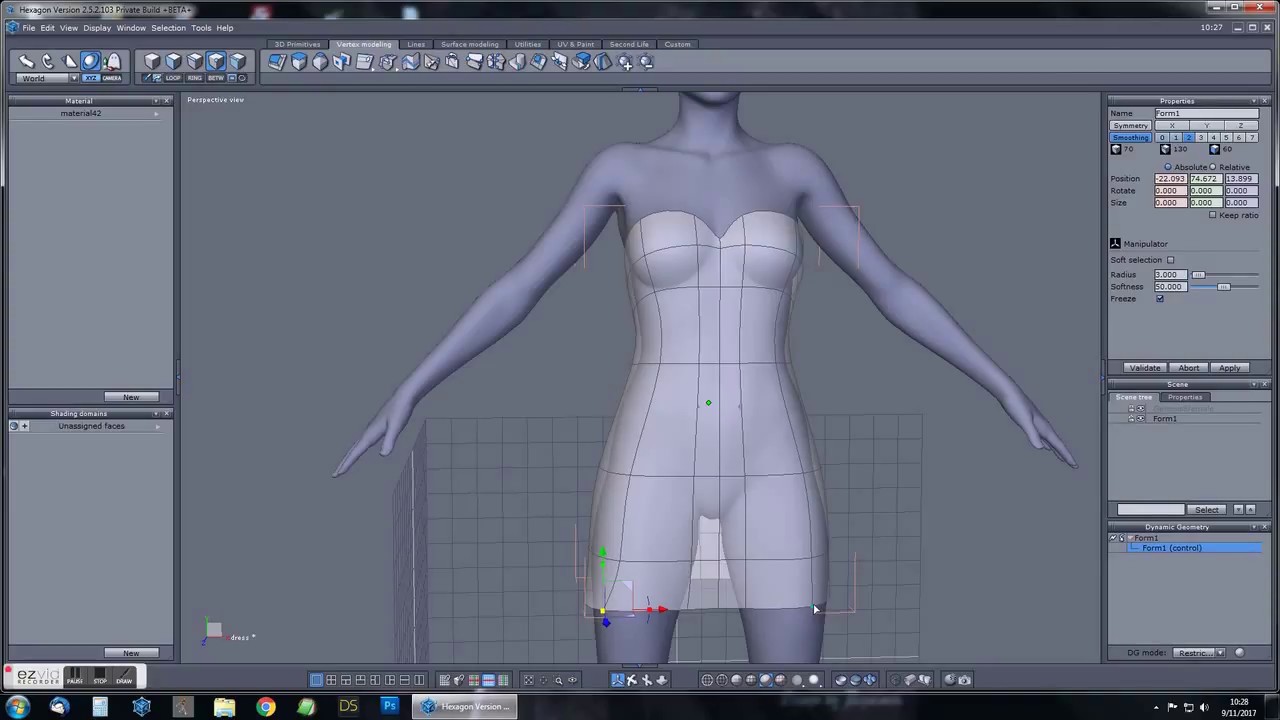Set smoothing level to 0
1280x720 pixels.
pyautogui.click(x=1162, y=137)
